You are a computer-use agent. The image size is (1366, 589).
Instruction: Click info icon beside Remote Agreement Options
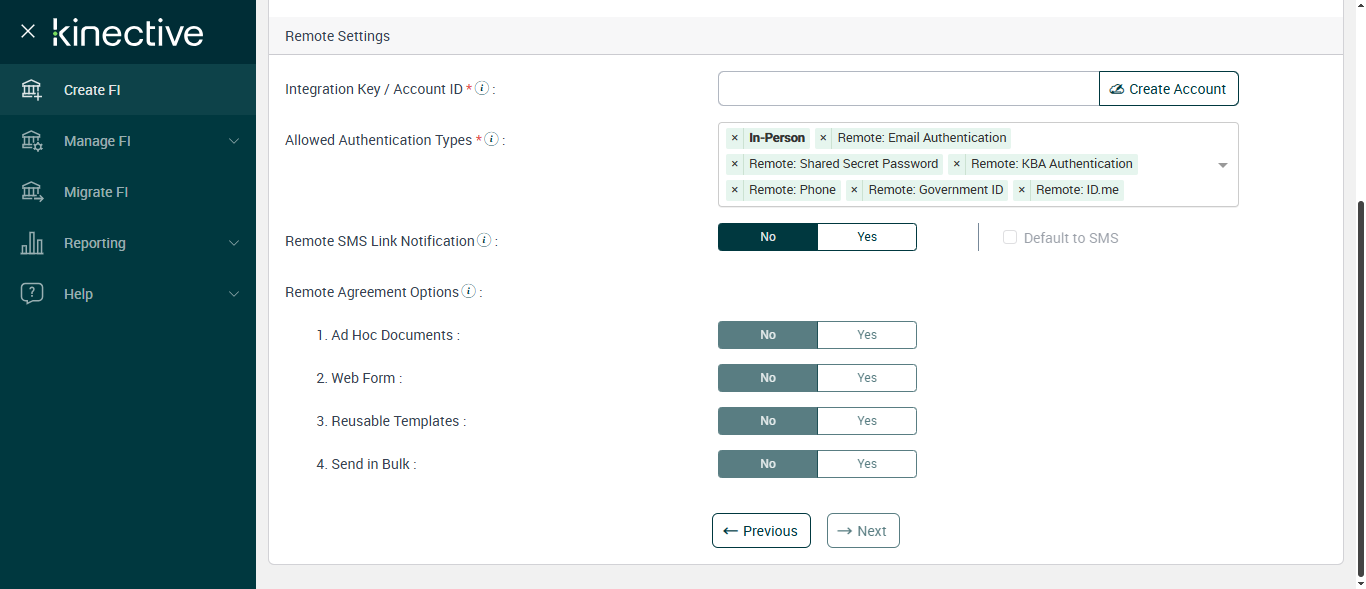468,292
